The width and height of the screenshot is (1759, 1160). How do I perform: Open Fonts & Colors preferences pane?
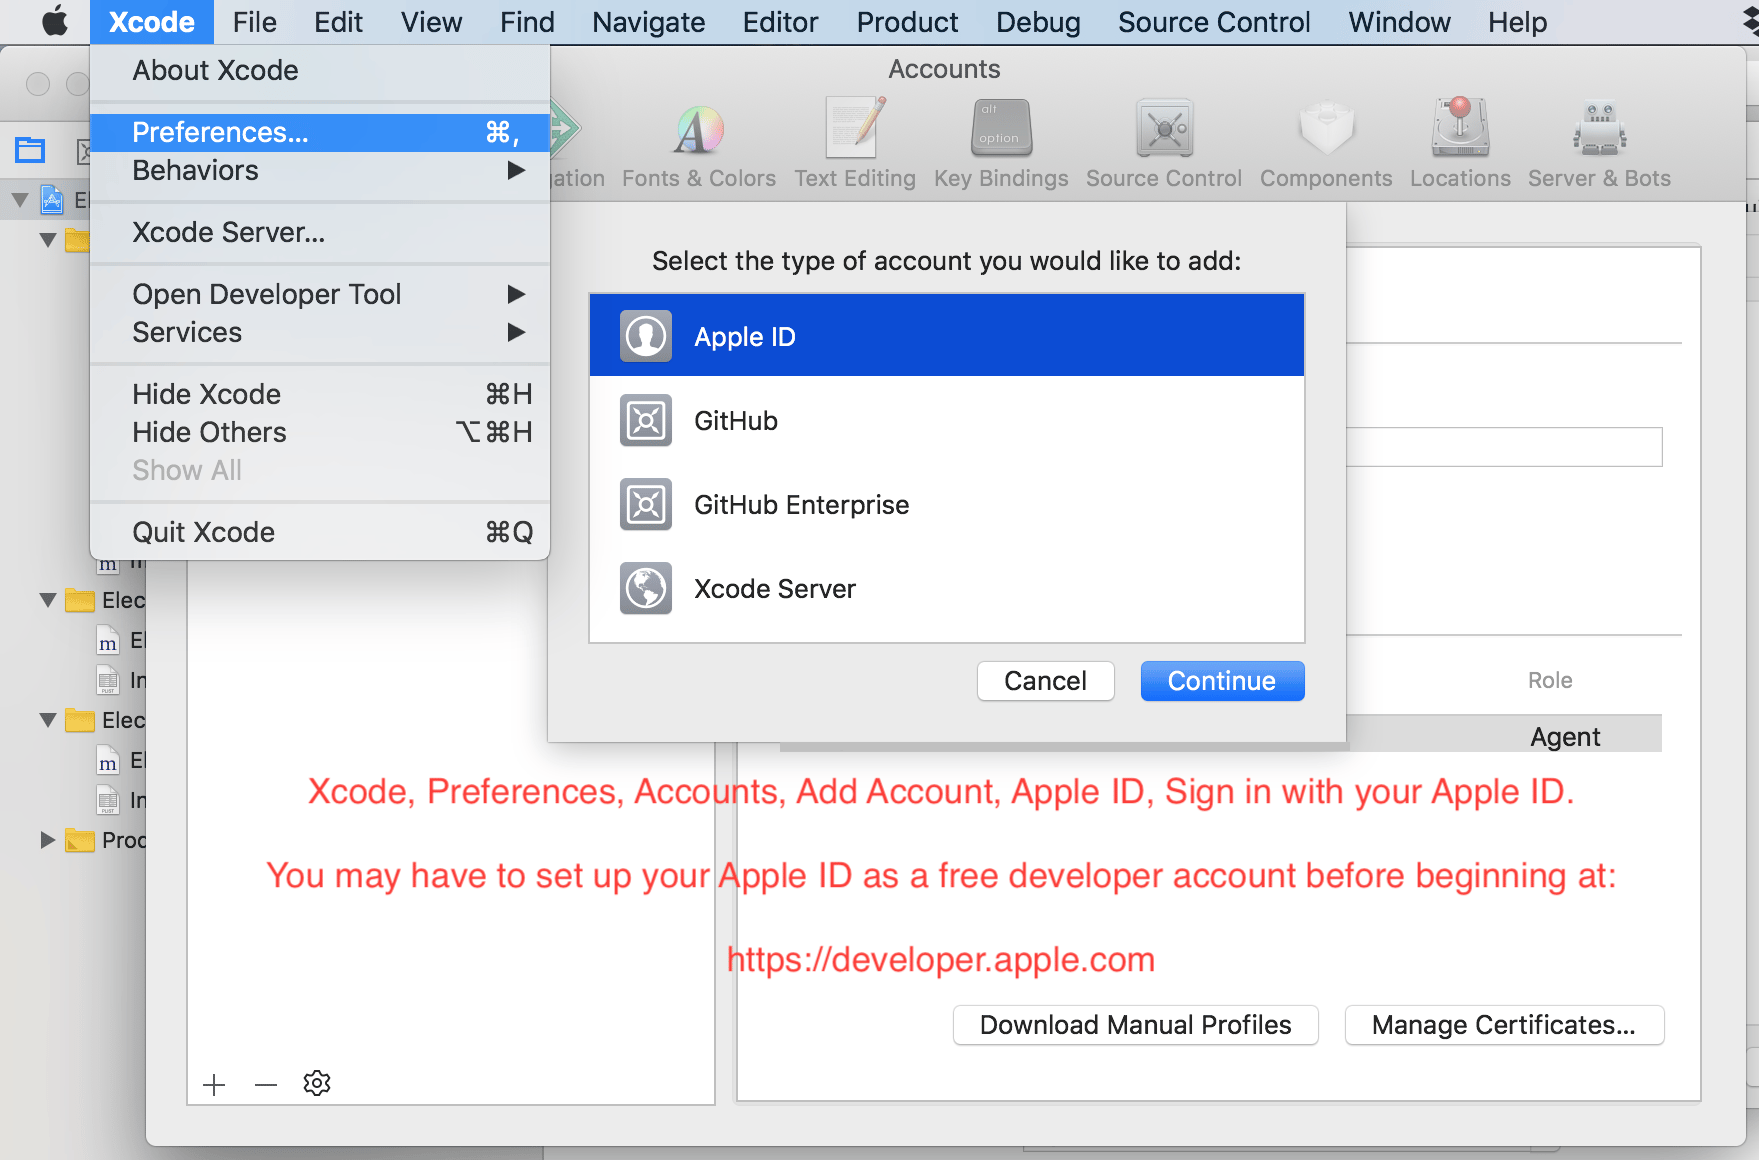699,145
